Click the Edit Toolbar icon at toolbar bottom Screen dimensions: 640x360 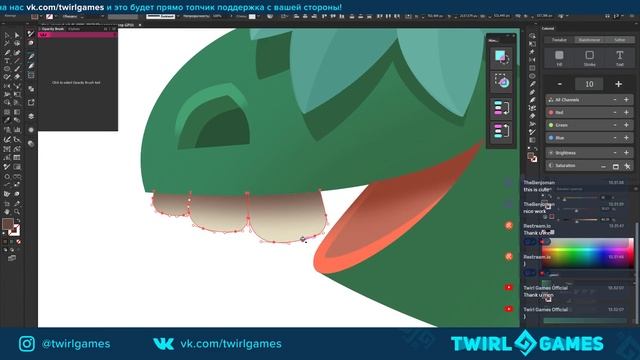click(11, 258)
